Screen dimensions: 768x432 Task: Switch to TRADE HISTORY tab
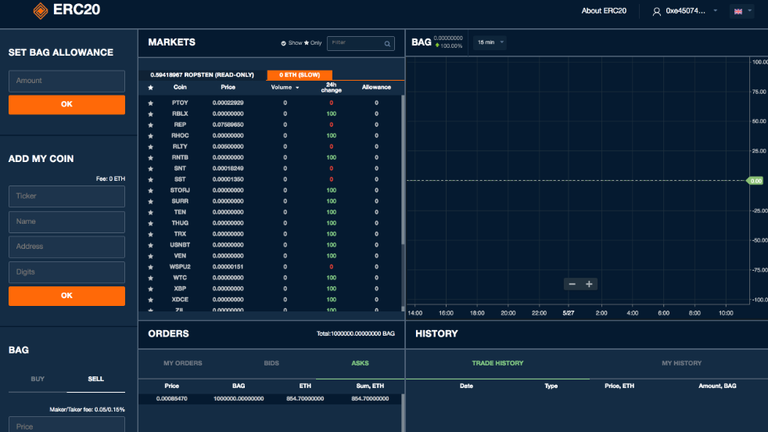(x=498, y=363)
